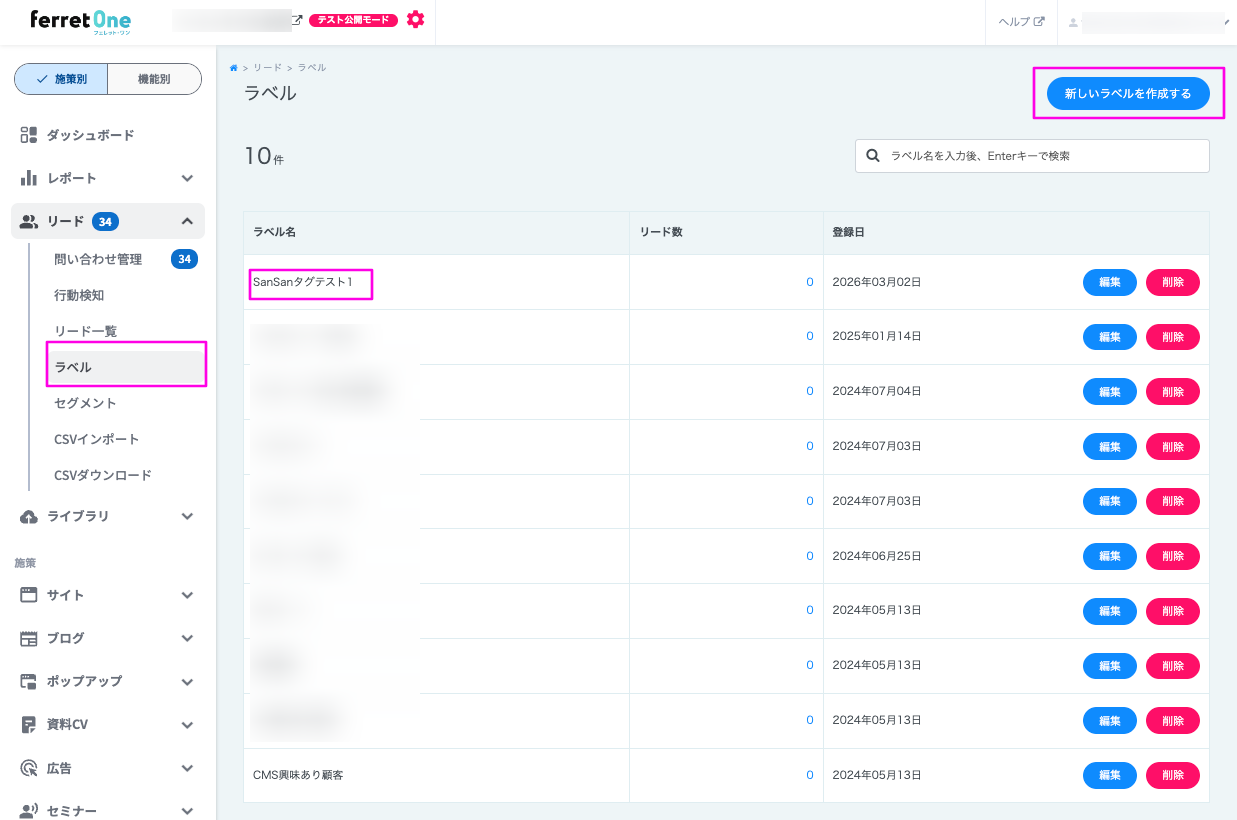Open the Dashboard icon in sidebar
The width and height of the screenshot is (1237, 820).
[x=29, y=135]
